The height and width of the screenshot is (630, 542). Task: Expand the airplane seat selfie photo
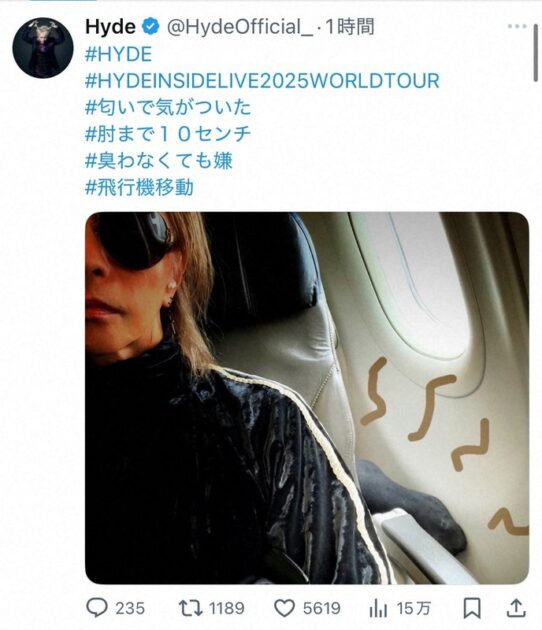(x=307, y=398)
